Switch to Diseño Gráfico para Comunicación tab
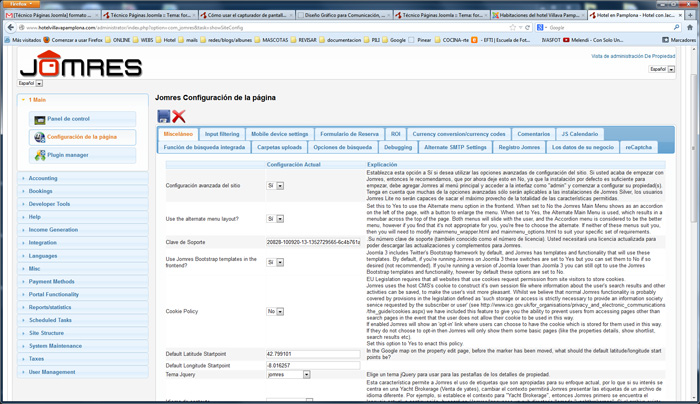The image size is (700, 404). (x=344, y=15)
